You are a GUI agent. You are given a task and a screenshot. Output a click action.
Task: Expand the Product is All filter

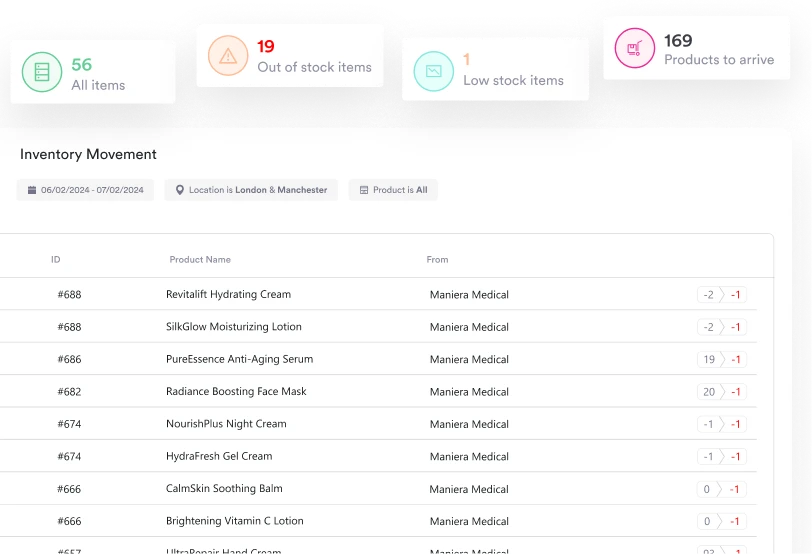pyautogui.click(x=393, y=190)
